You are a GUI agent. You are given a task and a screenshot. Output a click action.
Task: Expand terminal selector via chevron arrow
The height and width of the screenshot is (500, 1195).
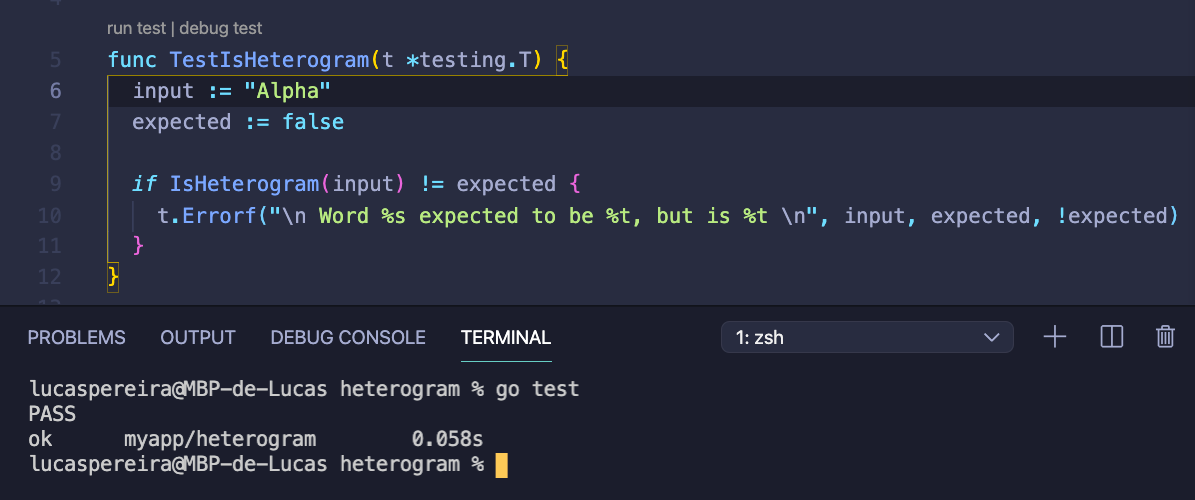pos(992,337)
